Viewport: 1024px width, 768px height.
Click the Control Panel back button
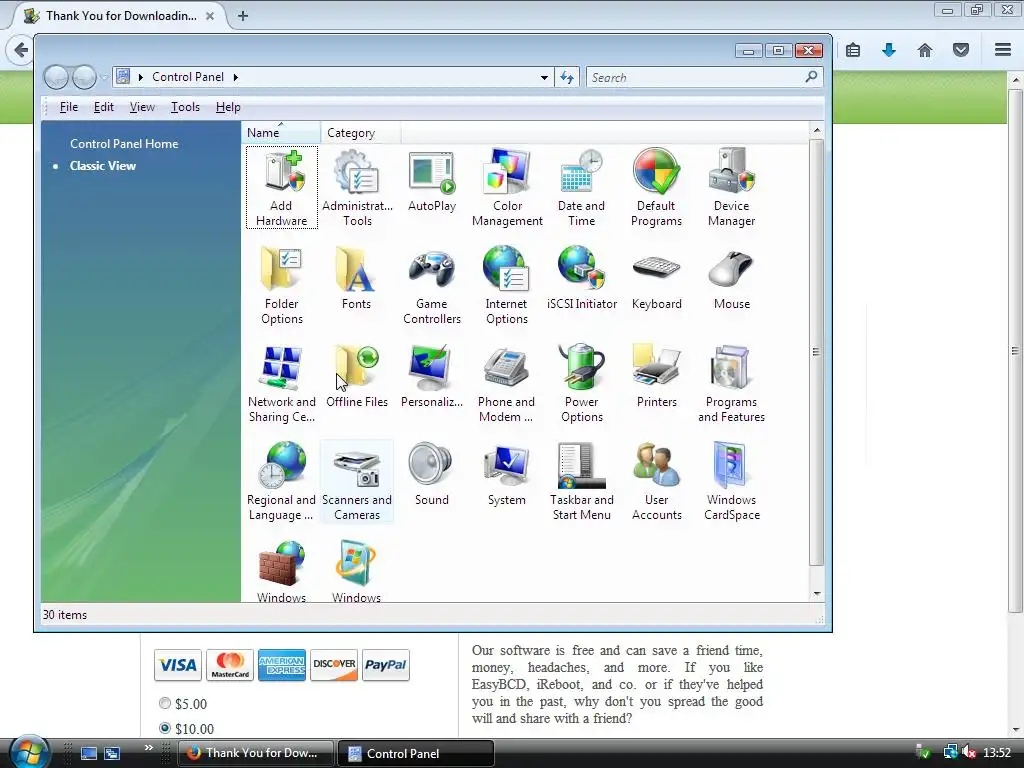[x=56, y=78]
